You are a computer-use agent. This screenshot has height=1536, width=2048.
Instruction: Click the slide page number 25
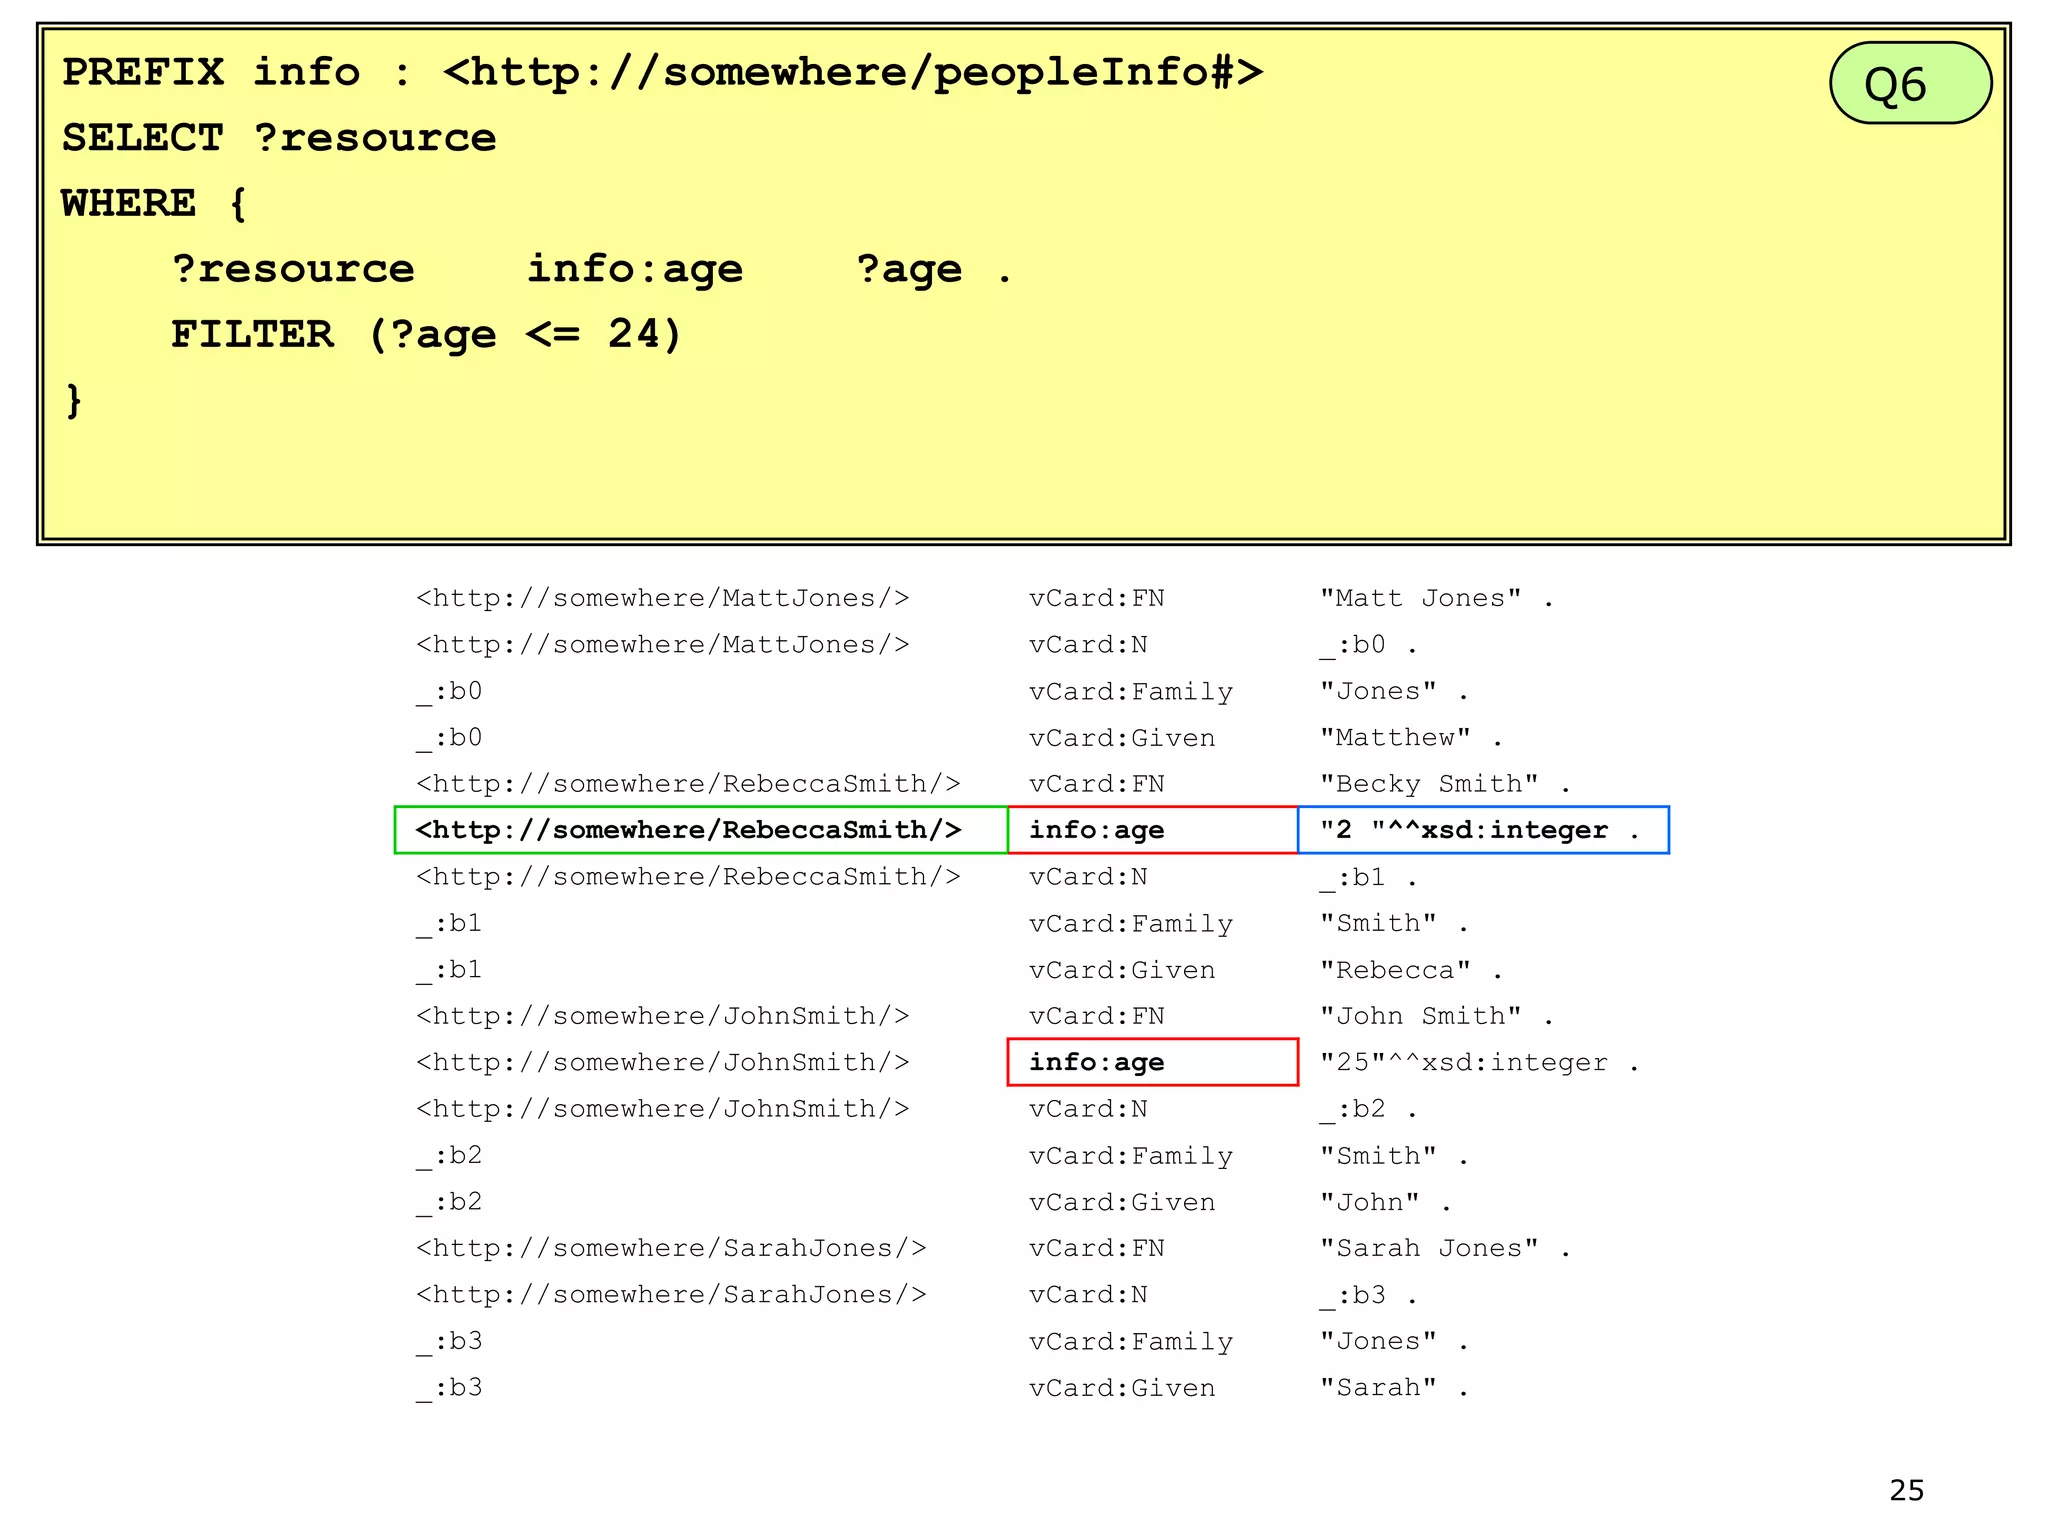1907,1491
